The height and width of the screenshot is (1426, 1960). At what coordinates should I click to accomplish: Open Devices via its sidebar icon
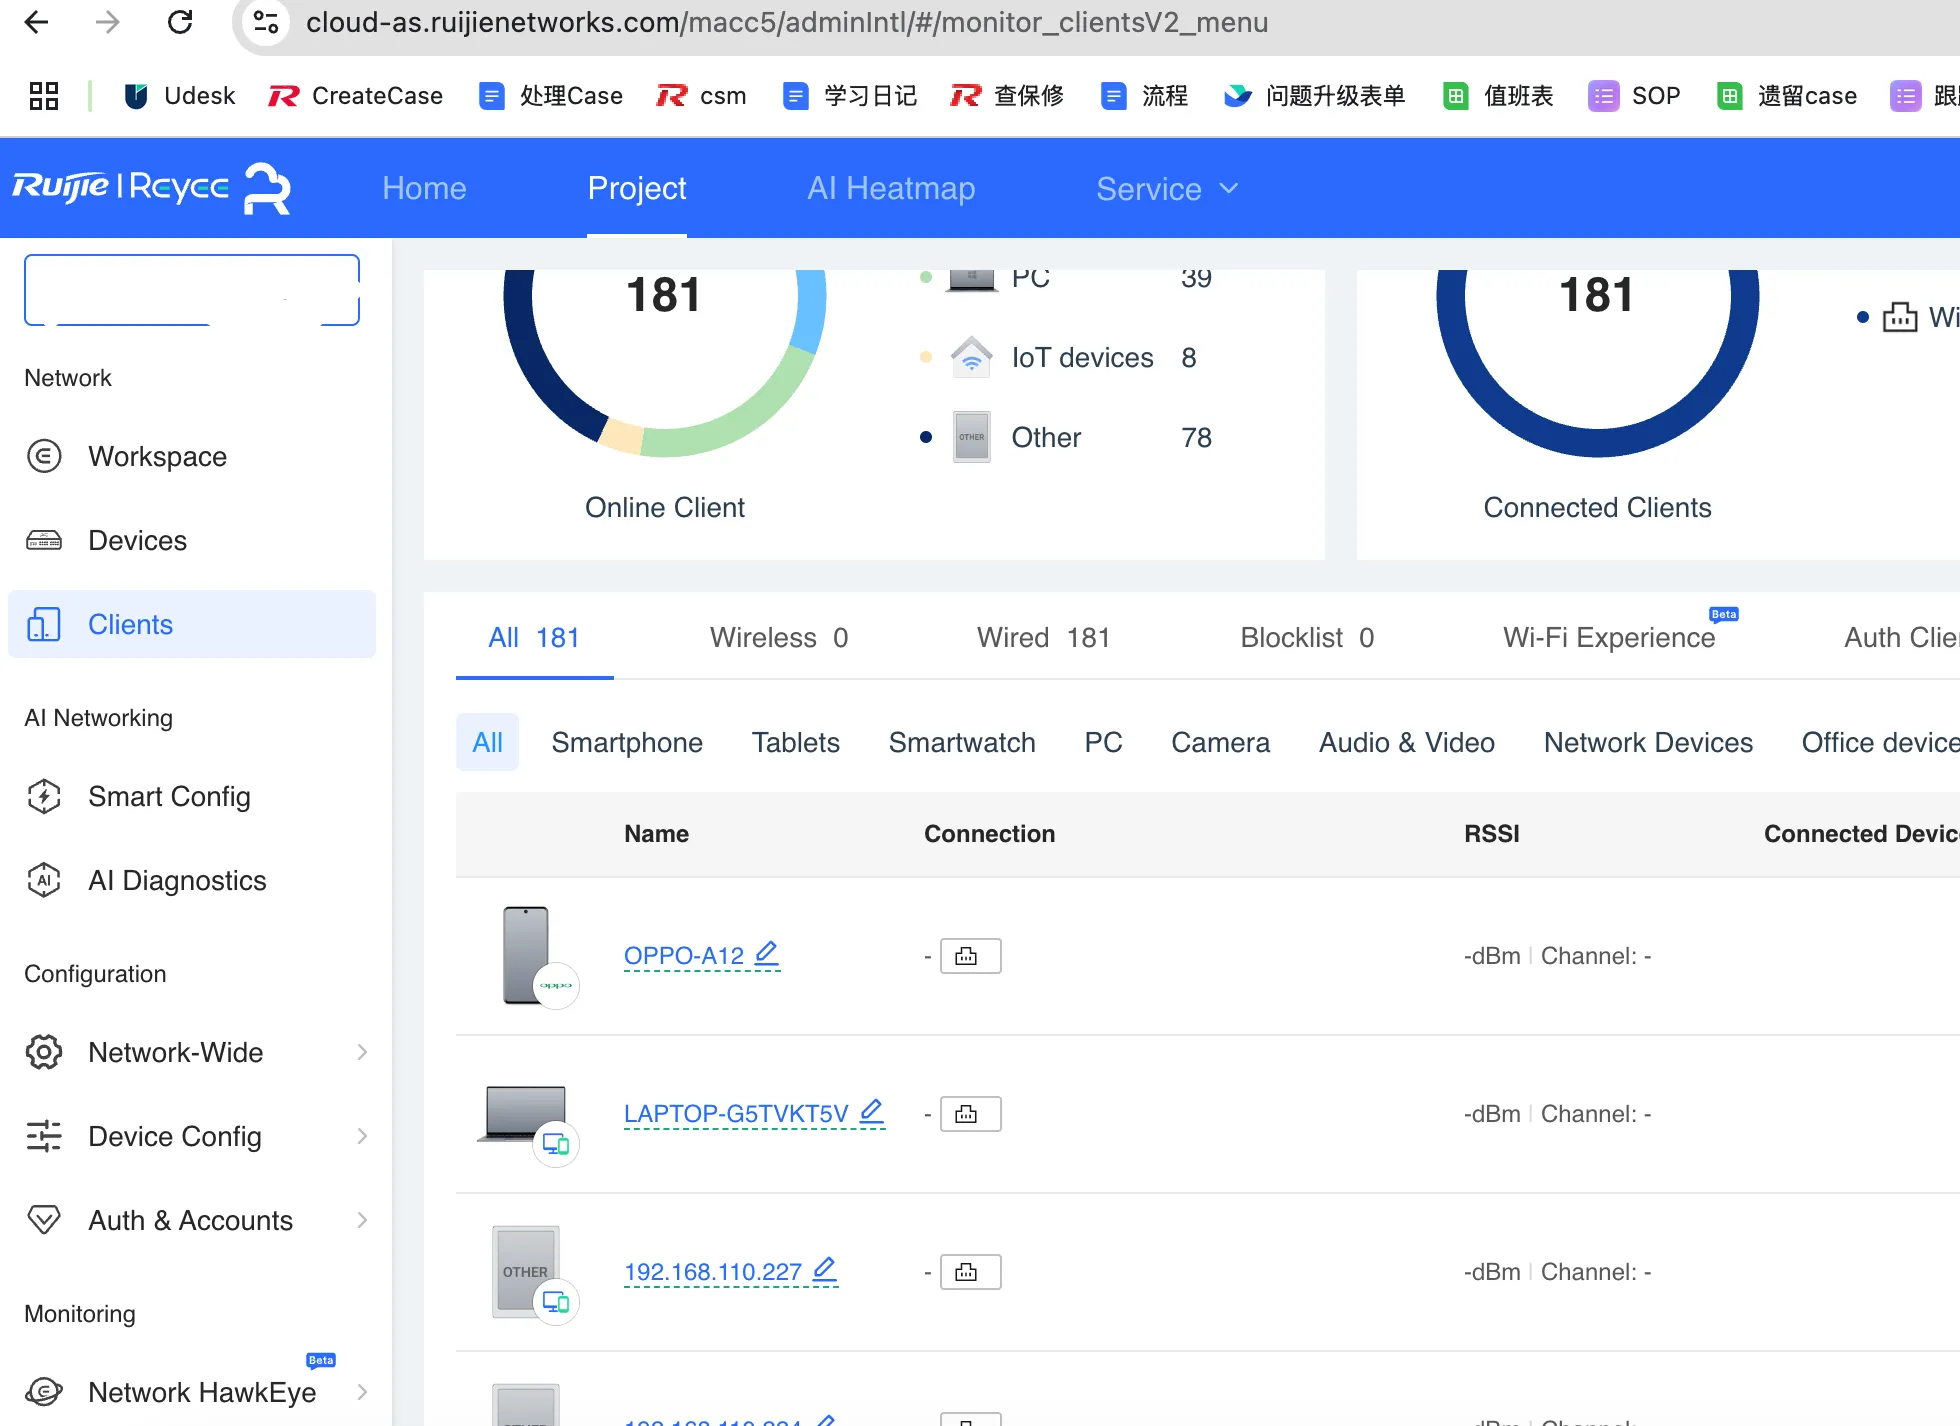(x=44, y=540)
